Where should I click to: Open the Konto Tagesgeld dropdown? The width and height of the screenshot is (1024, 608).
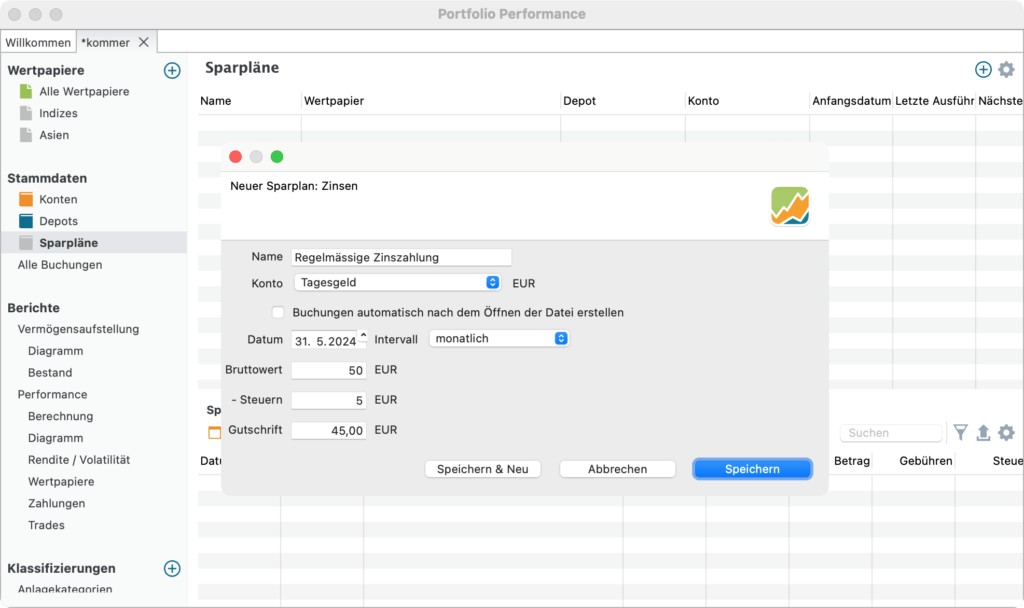[397, 282]
